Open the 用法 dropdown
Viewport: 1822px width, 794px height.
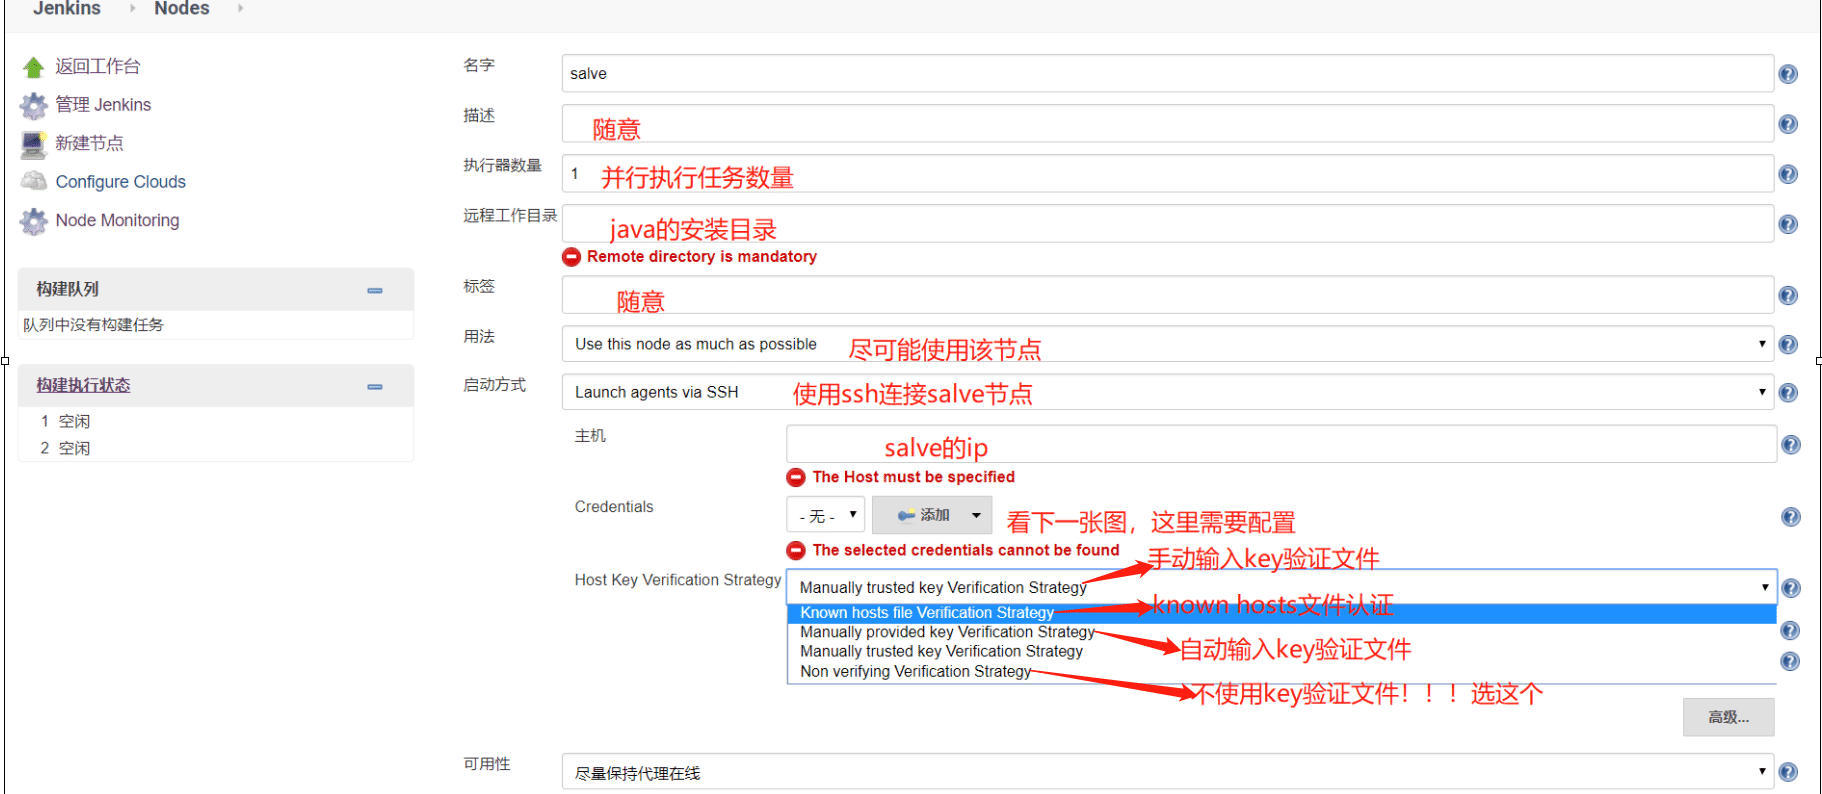click(x=1167, y=344)
